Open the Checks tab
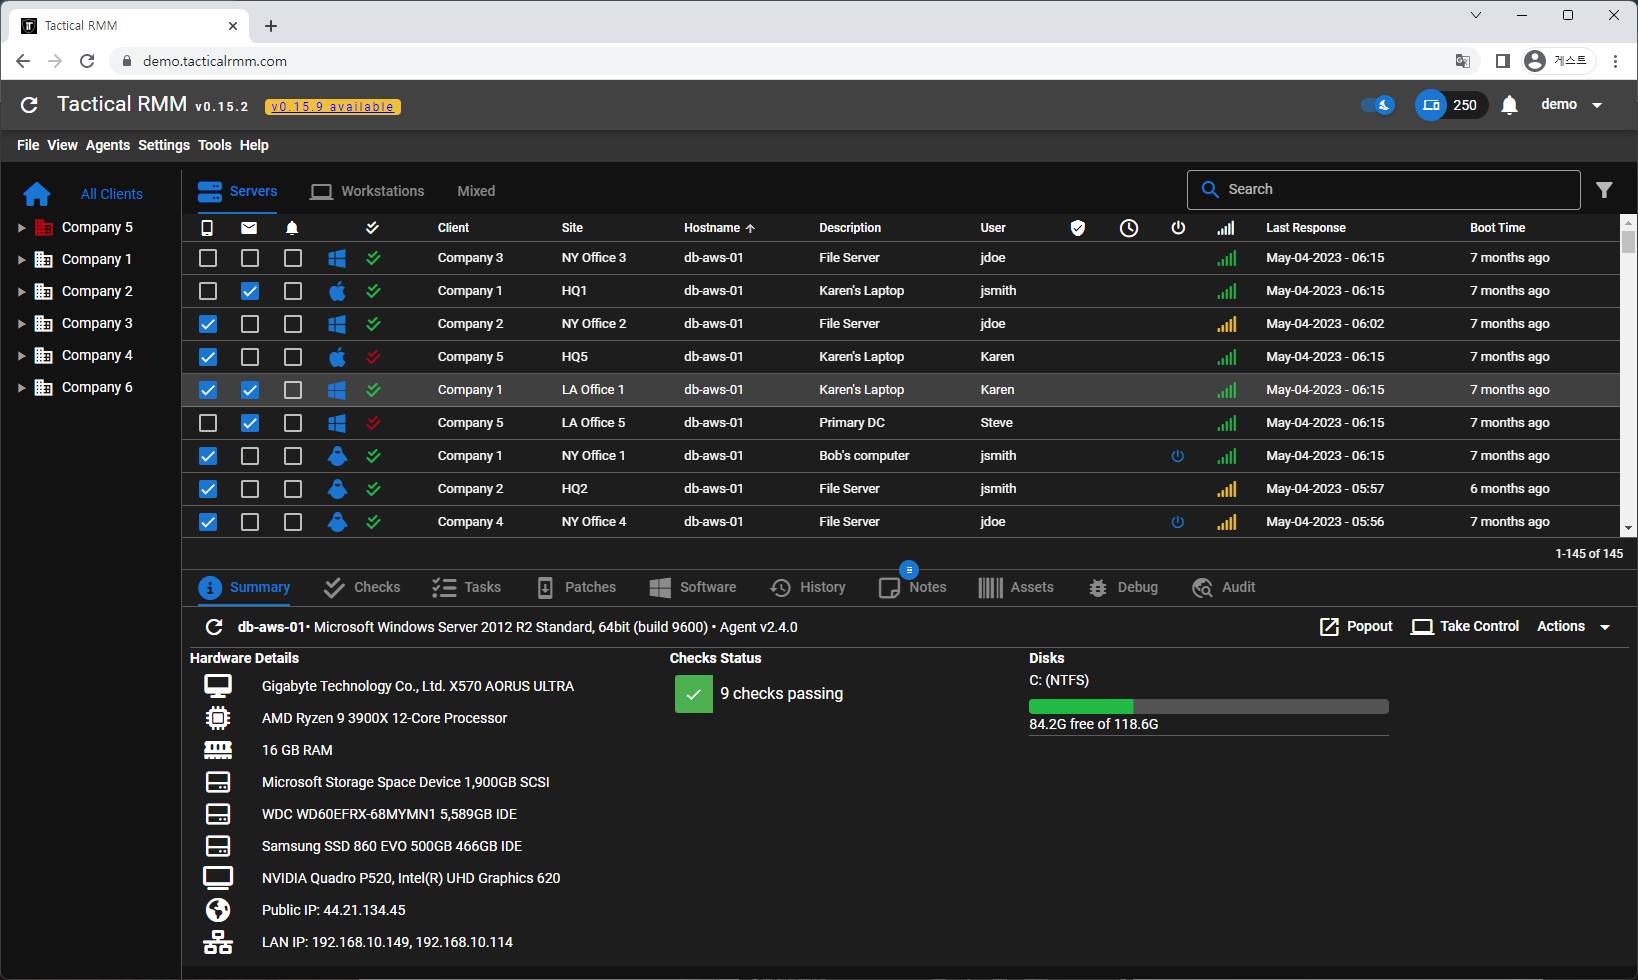This screenshot has height=980, width=1638. (362, 588)
